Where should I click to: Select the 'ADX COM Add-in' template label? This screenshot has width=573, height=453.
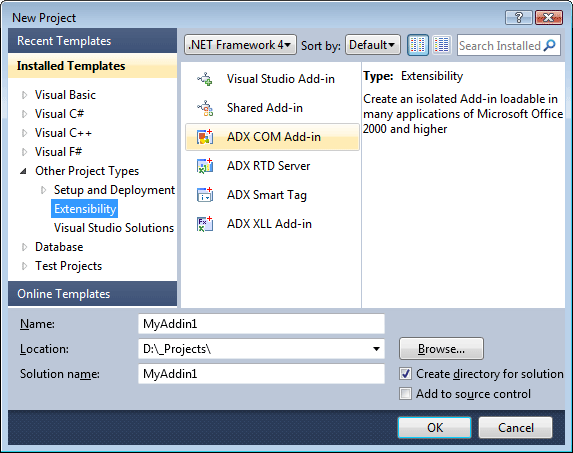point(274,137)
